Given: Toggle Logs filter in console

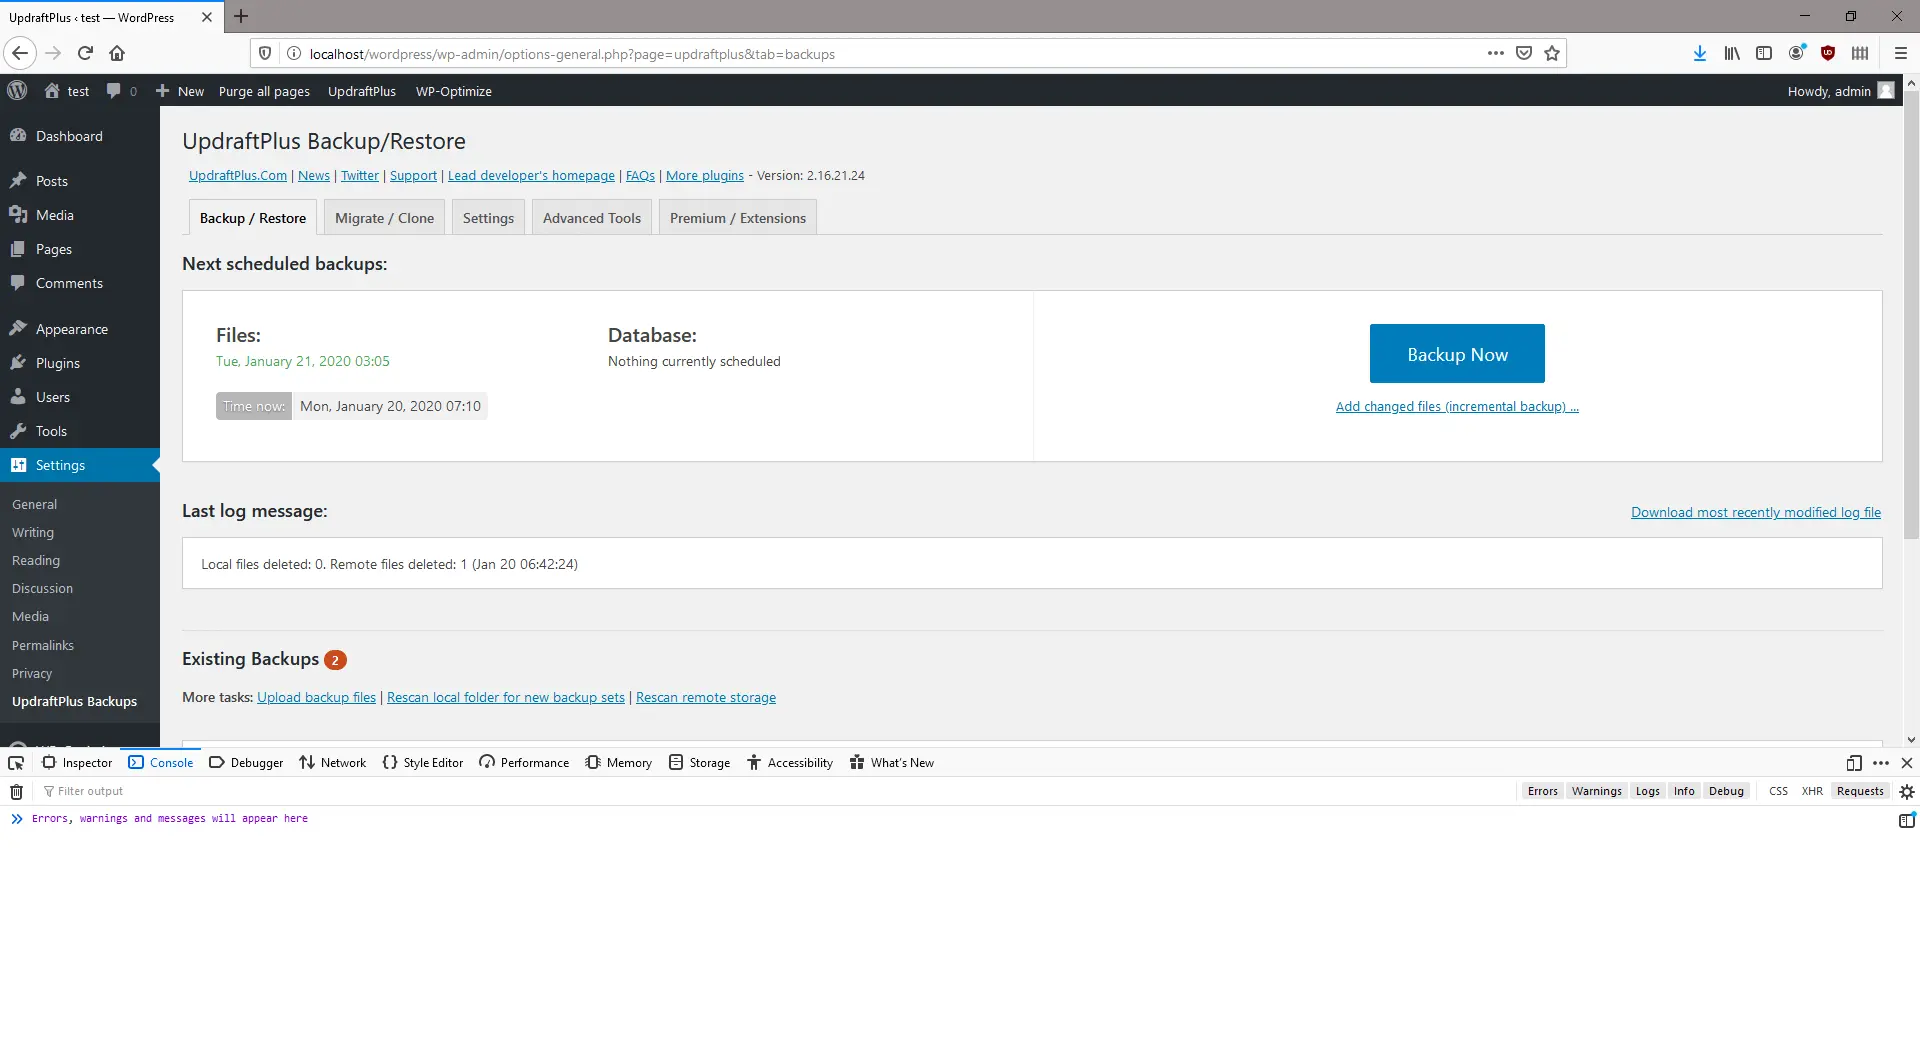Looking at the screenshot, I should pos(1648,792).
